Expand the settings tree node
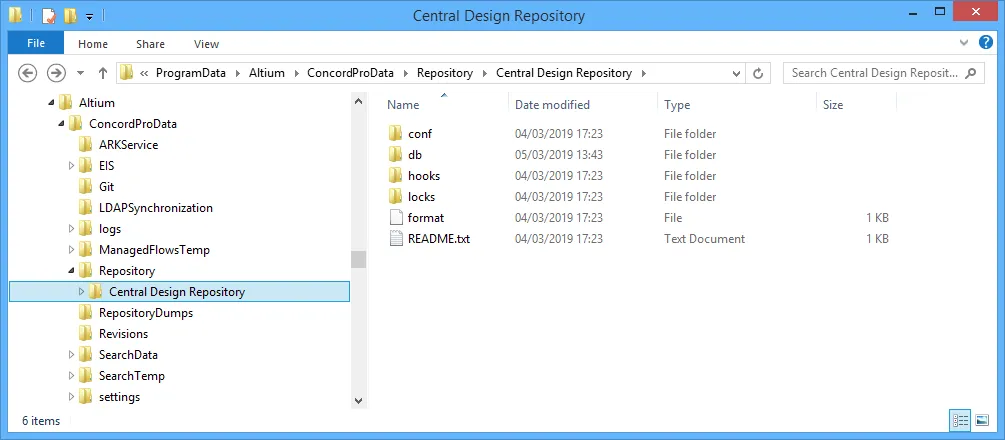 point(71,397)
